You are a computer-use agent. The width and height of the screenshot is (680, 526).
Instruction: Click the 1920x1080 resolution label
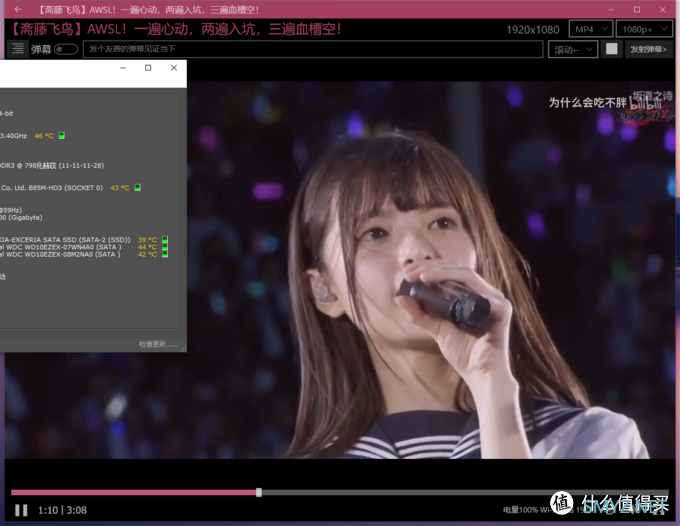coord(533,29)
